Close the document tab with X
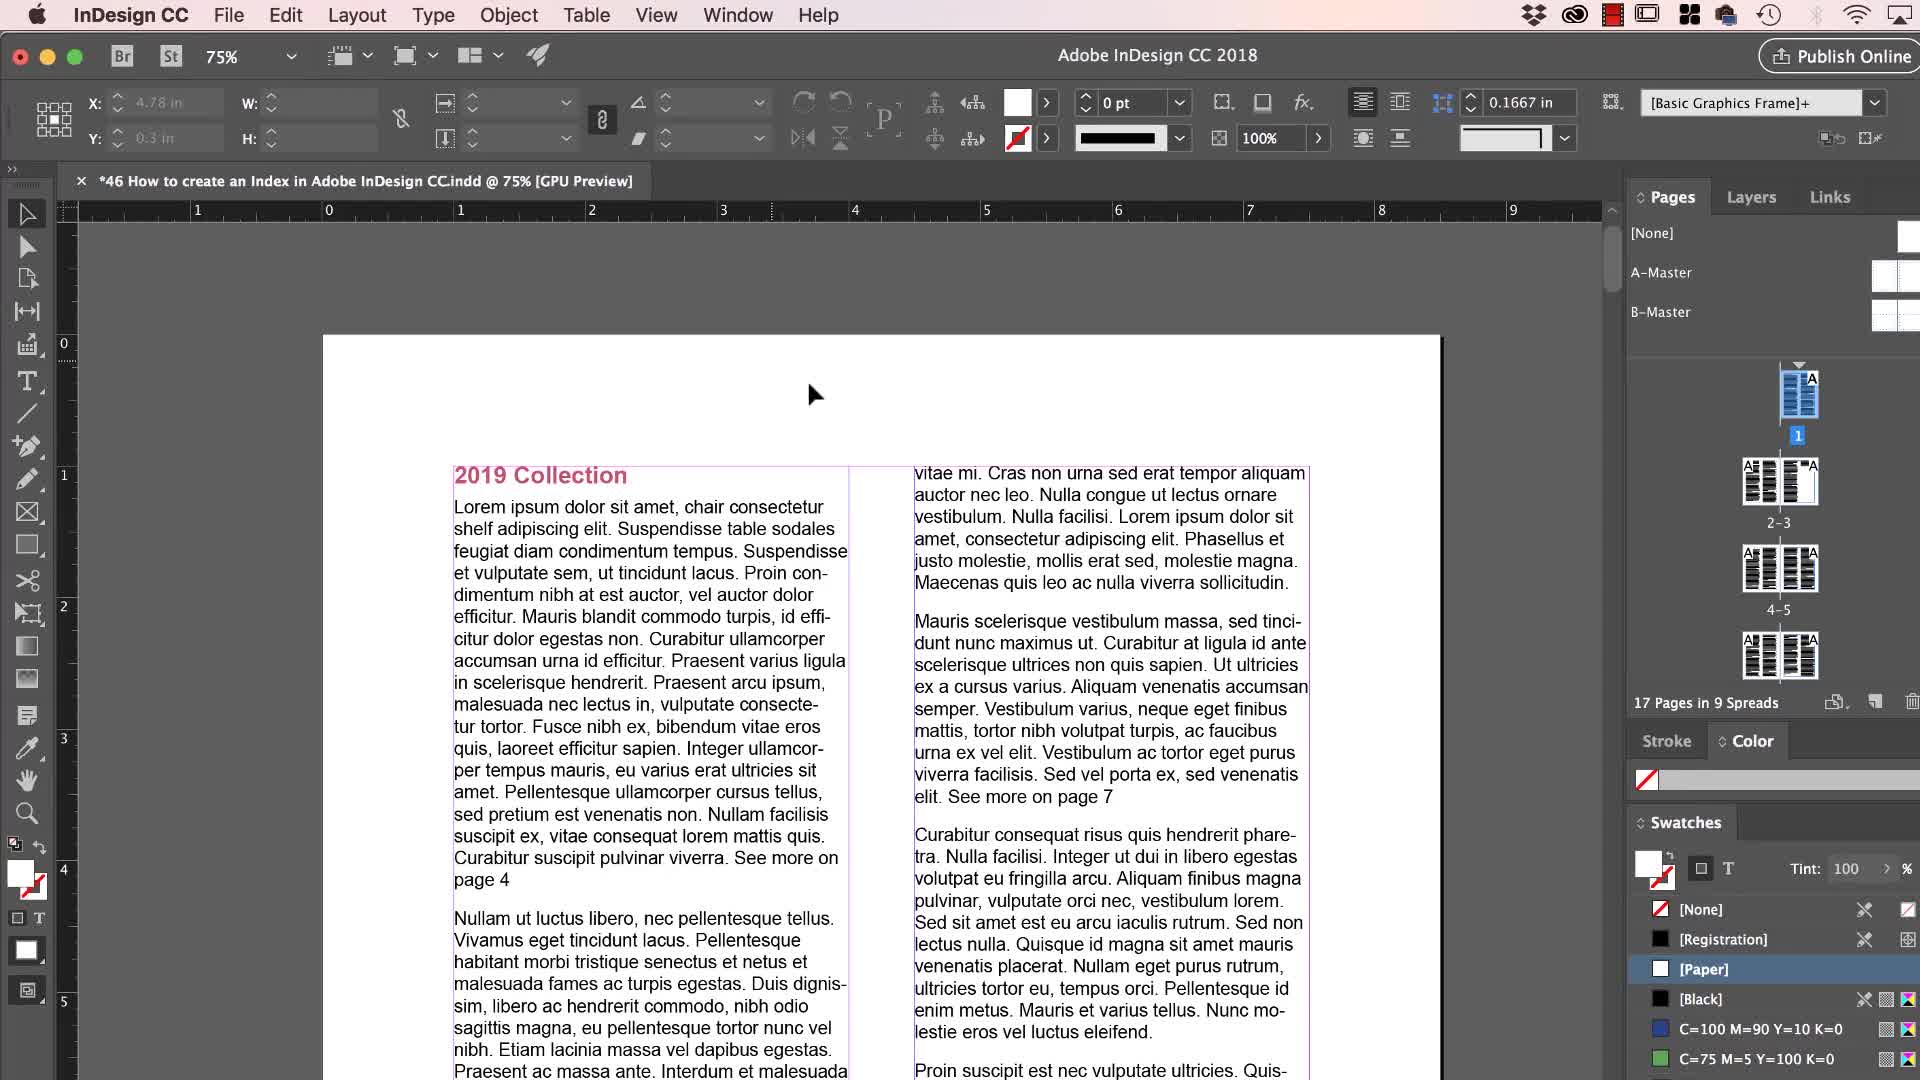Viewport: 1920px width, 1080px height. tap(81, 181)
